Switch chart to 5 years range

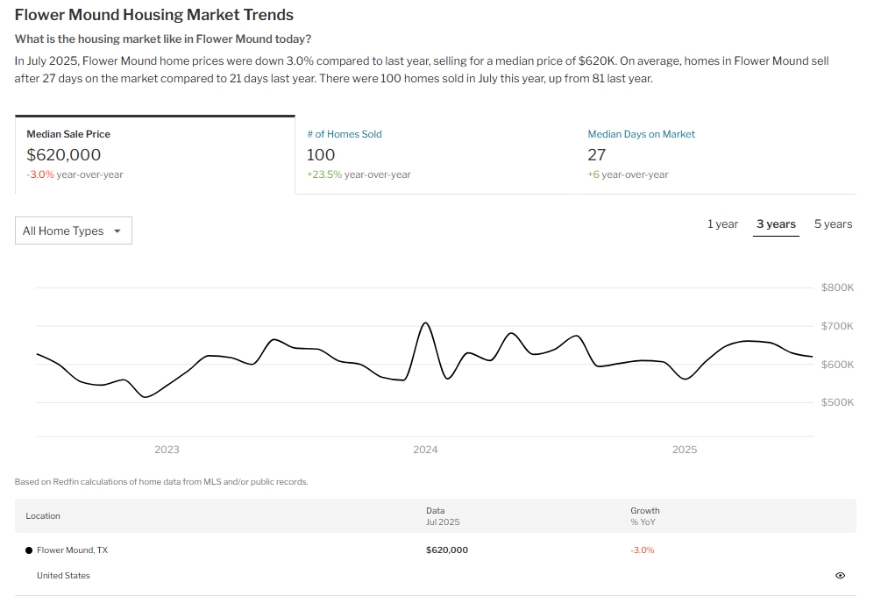coord(832,224)
